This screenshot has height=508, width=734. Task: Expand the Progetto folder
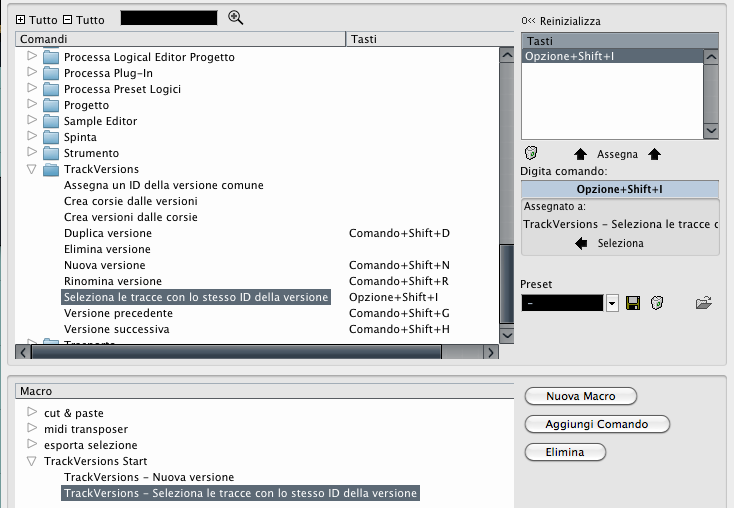pos(32,104)
